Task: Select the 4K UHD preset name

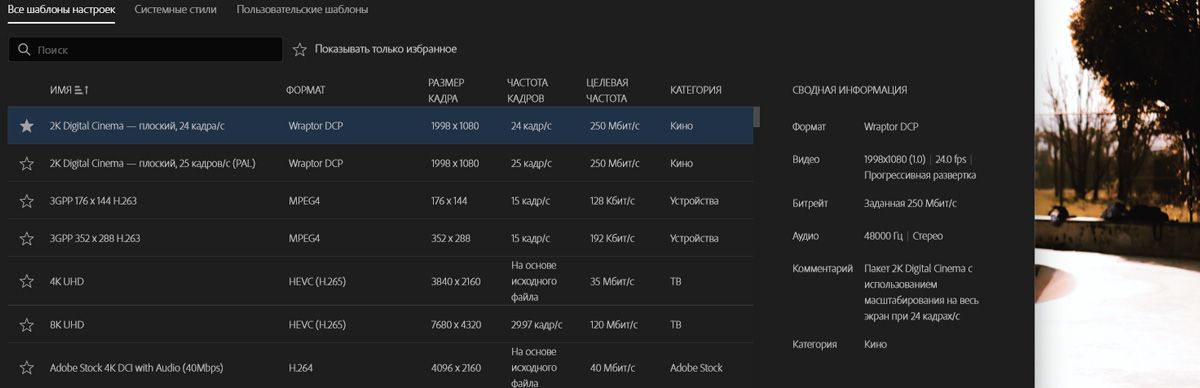Action: [x=67, y=282]
